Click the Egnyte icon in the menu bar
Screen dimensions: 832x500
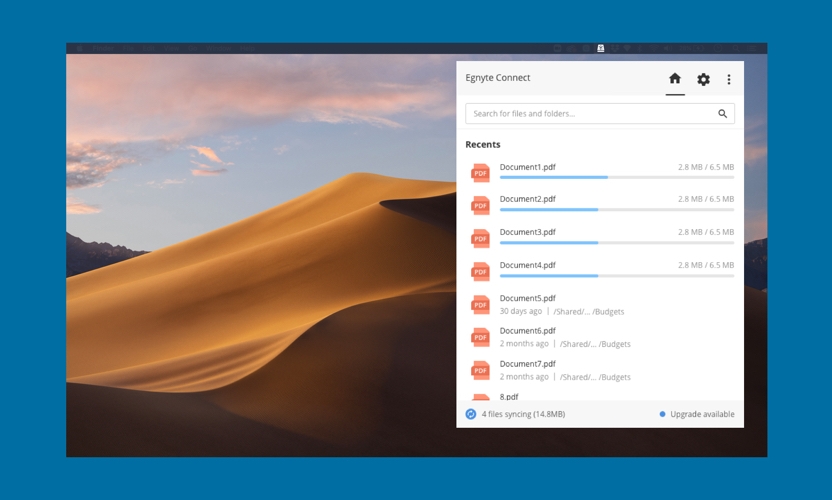(600, 48)
